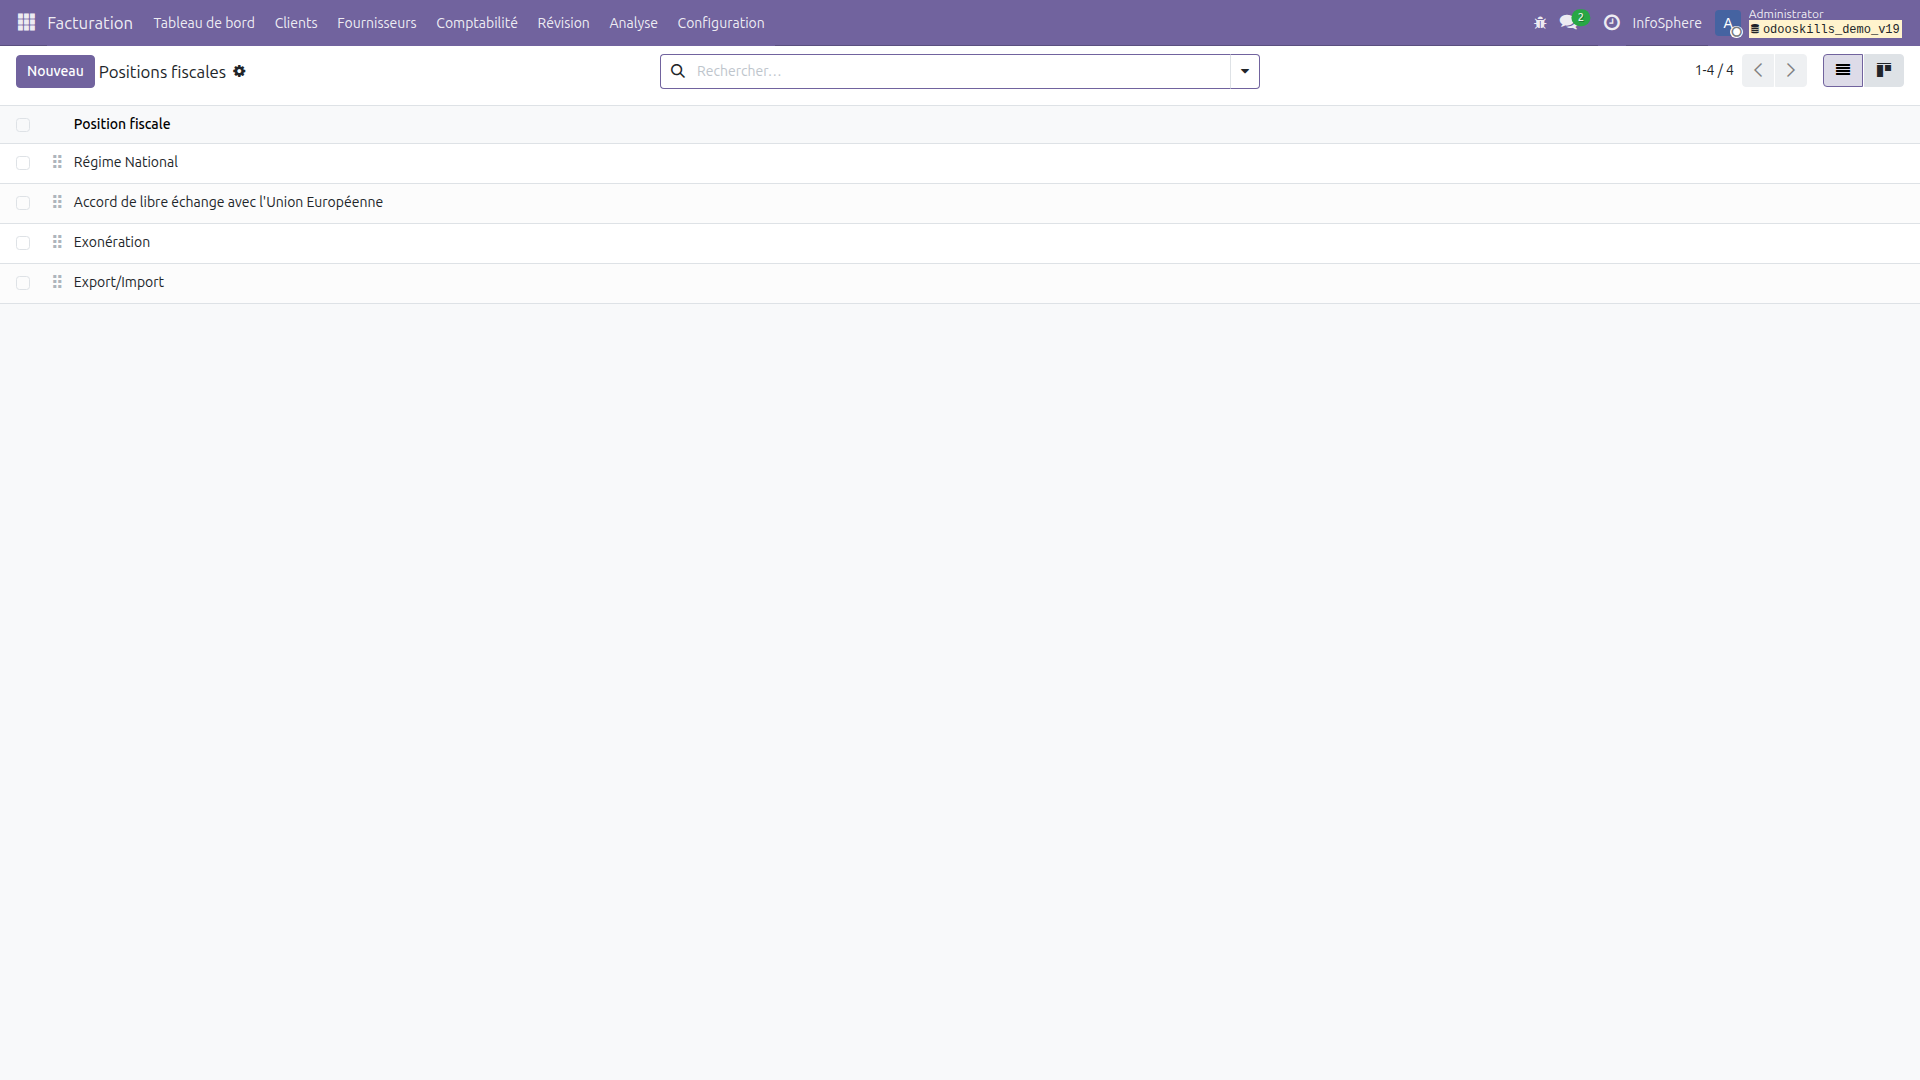Check the Régime National row checkbox
The width and height of the screenshot is (1920, 1080).
(23, 162)
